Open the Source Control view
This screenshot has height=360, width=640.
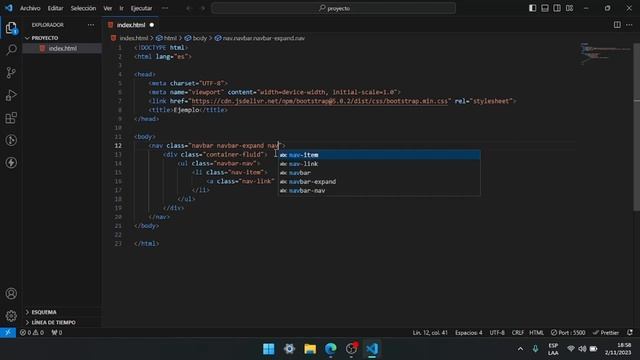11,73
